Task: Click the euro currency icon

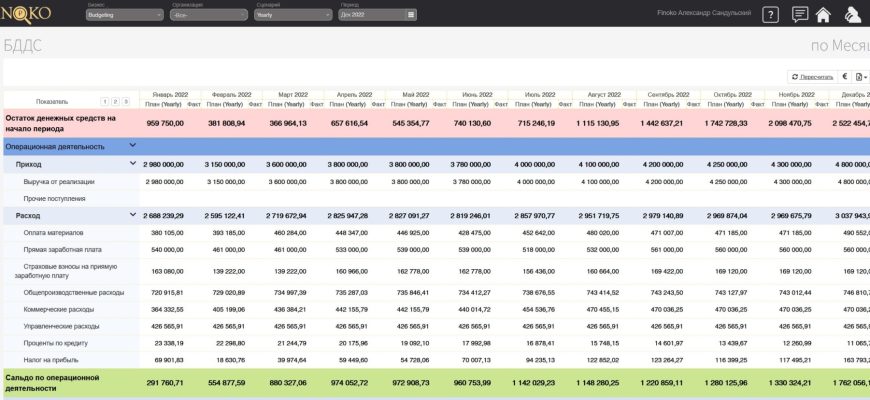Action: [845, 76]
